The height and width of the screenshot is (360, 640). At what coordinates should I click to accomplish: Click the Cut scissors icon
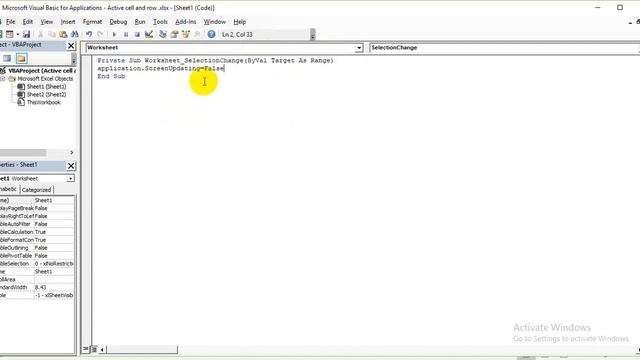[x=40, y=35]
